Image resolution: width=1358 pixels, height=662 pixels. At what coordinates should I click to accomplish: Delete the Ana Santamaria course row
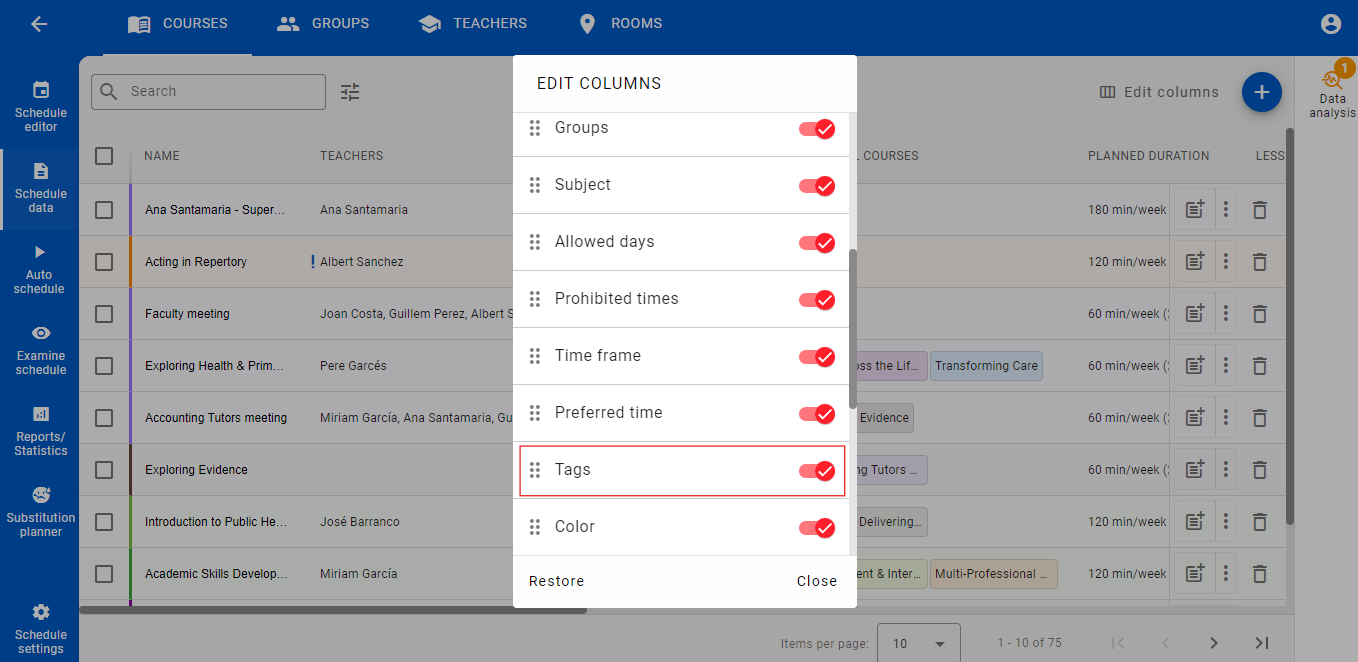[x=1260, y=210]
